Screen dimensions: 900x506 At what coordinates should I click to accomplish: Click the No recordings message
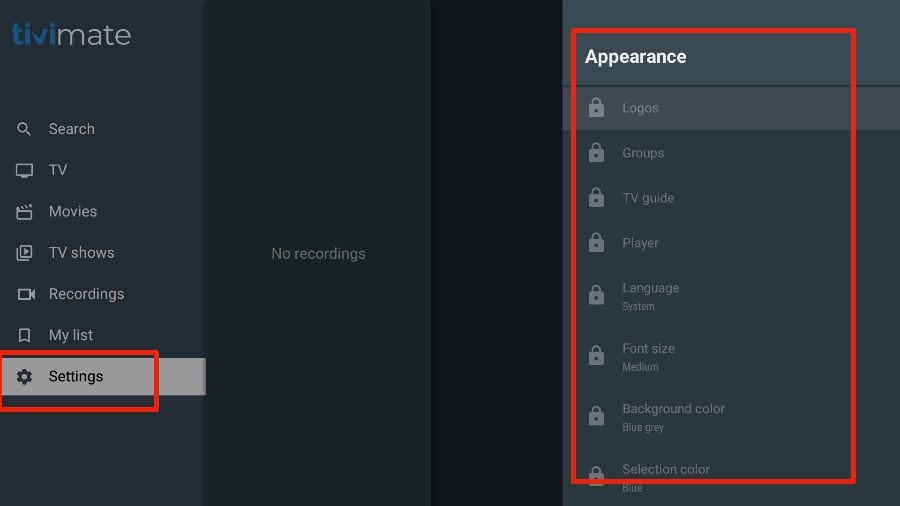click(318, 254)
